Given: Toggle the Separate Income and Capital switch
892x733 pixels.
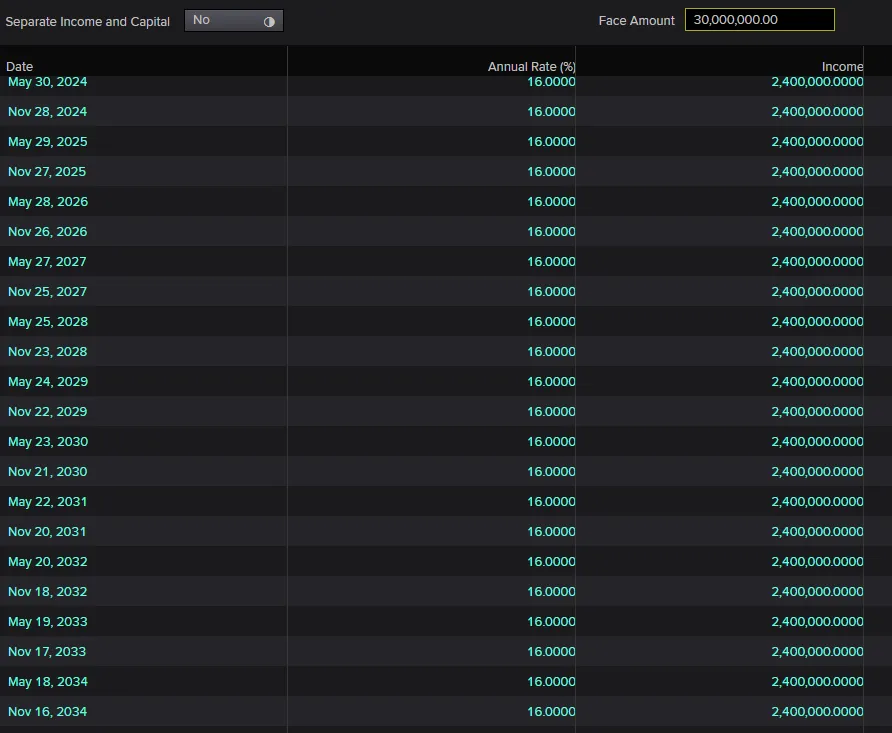Looking at the screenshot, I should (234, 20).
